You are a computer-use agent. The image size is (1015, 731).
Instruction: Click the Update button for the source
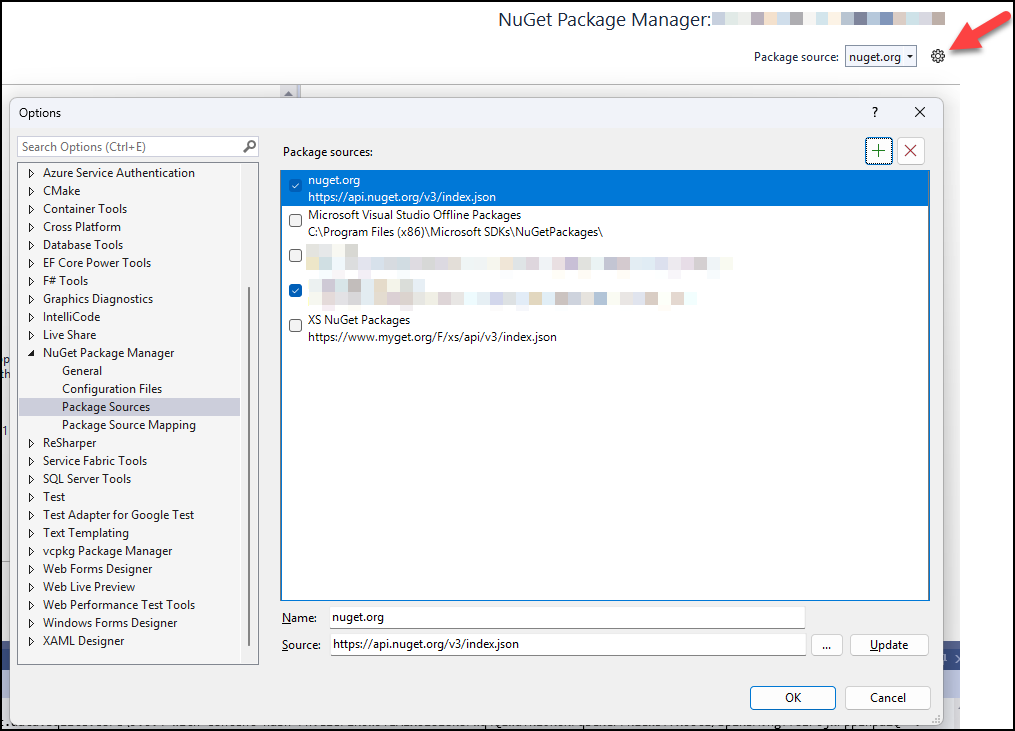click(888, 644)
